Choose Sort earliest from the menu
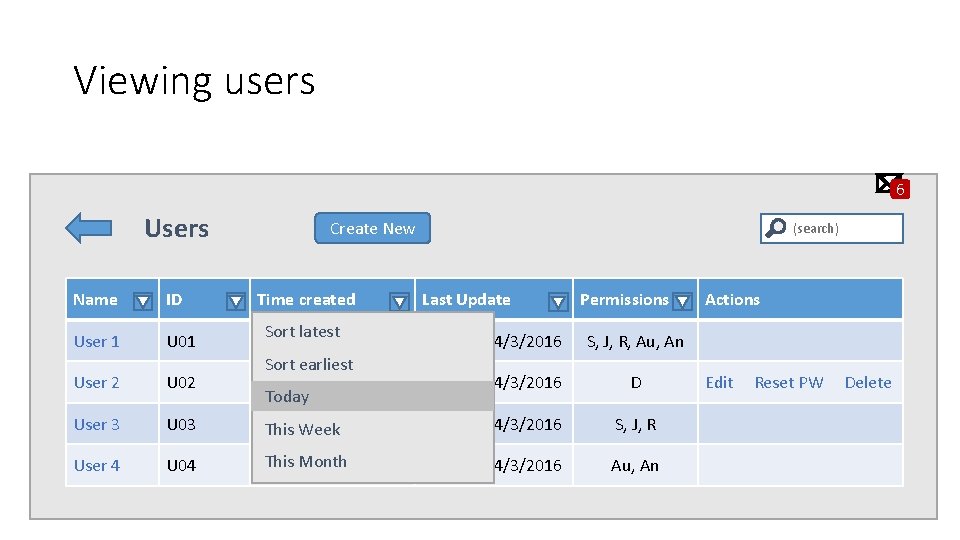Viewport: 960px width, 540px height. tap(309, 365)
